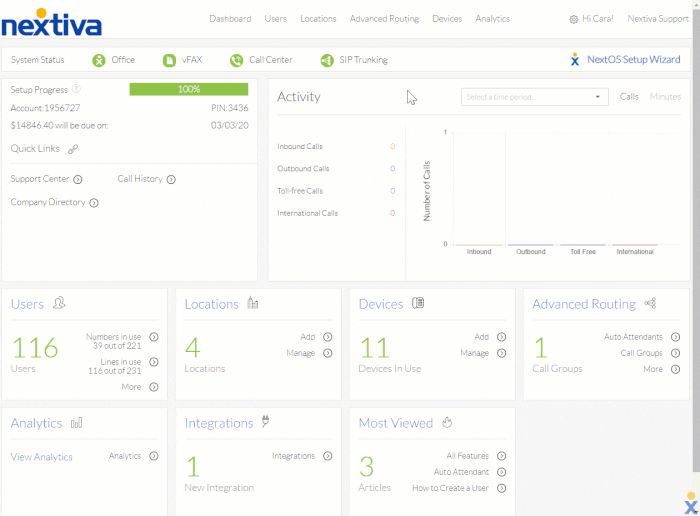Click the PIN:3436 text
Viewport: 700px width, 516px height.
[x=229, y=108]
